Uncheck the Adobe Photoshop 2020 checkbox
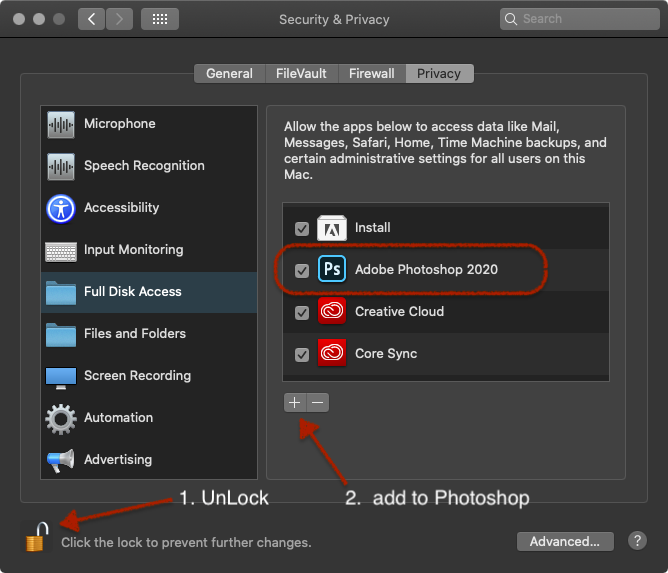The image size is (668, 573). pyautogui.click(x=302, y=270)
